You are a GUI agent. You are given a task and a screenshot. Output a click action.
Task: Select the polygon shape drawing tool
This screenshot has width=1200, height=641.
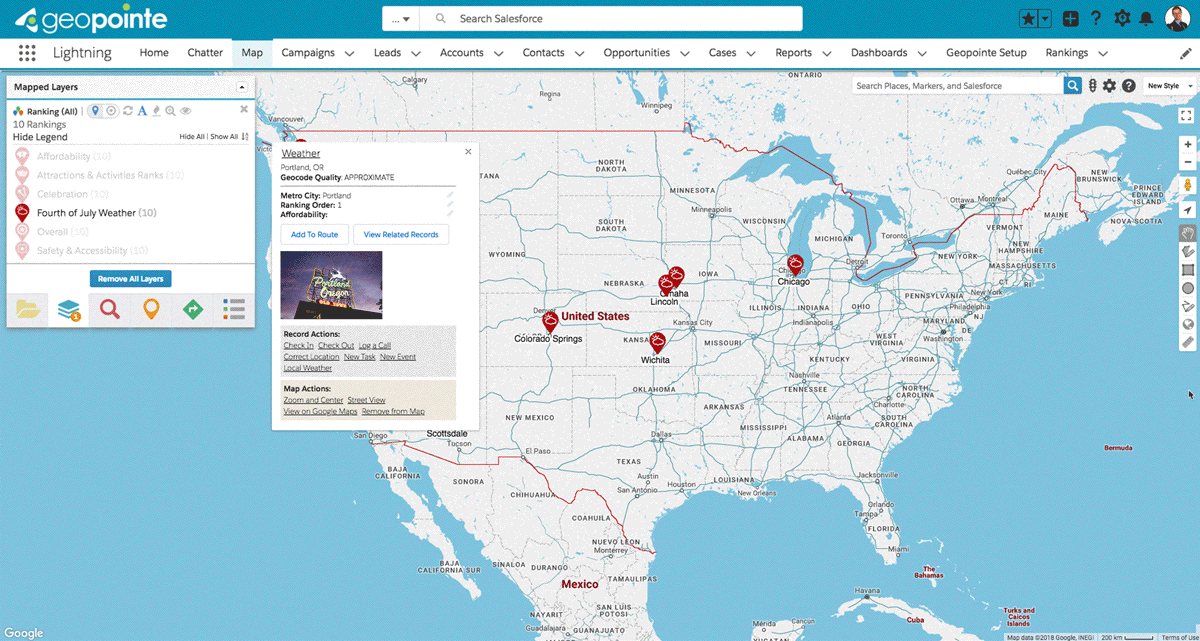pyautogui.click(x=1187, y=251)
